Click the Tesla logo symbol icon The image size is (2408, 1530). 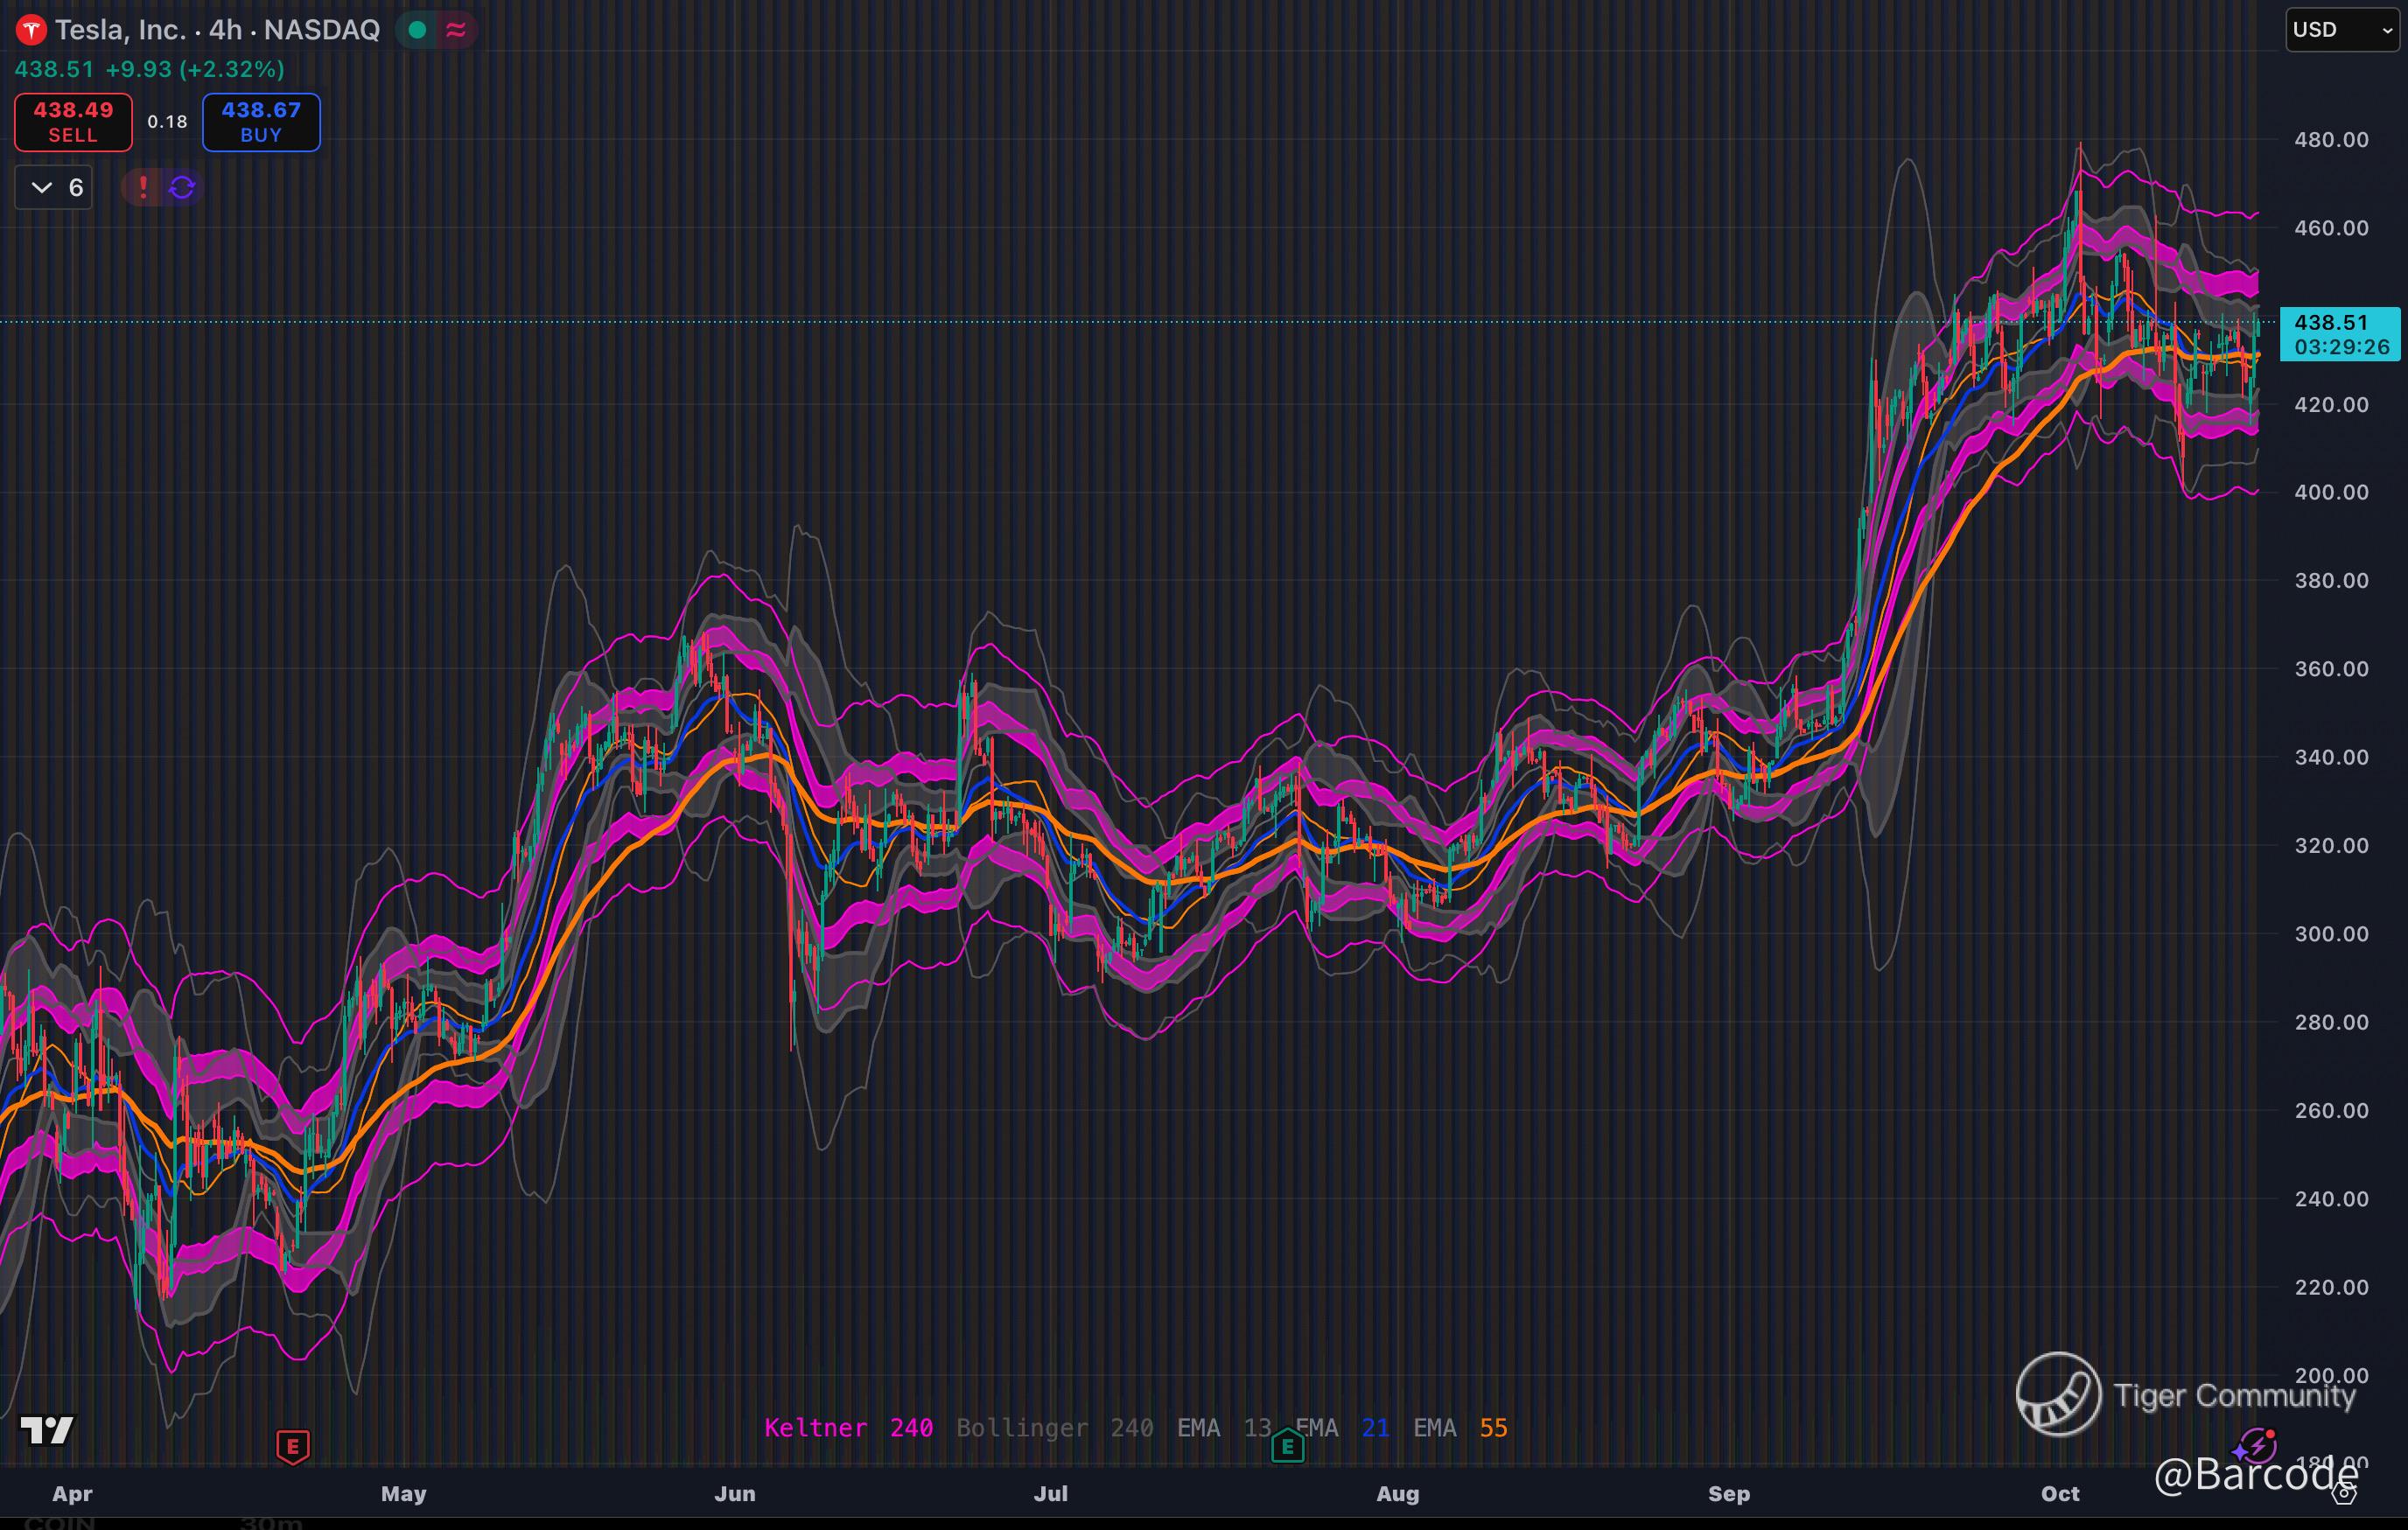pos(31,31)
